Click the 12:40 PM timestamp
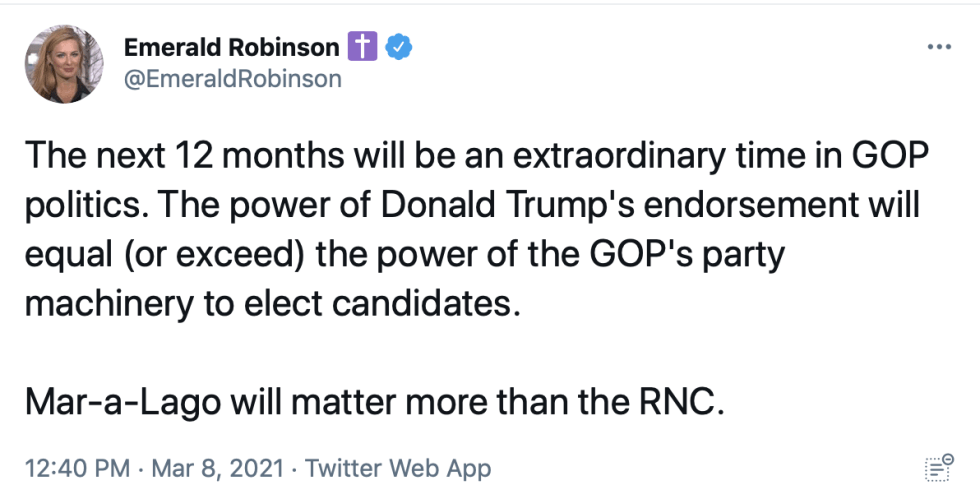 point(78,468)
